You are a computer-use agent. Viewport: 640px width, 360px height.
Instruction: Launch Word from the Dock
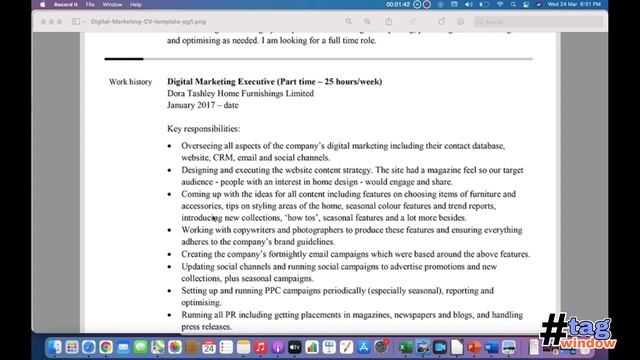point(491,347)
